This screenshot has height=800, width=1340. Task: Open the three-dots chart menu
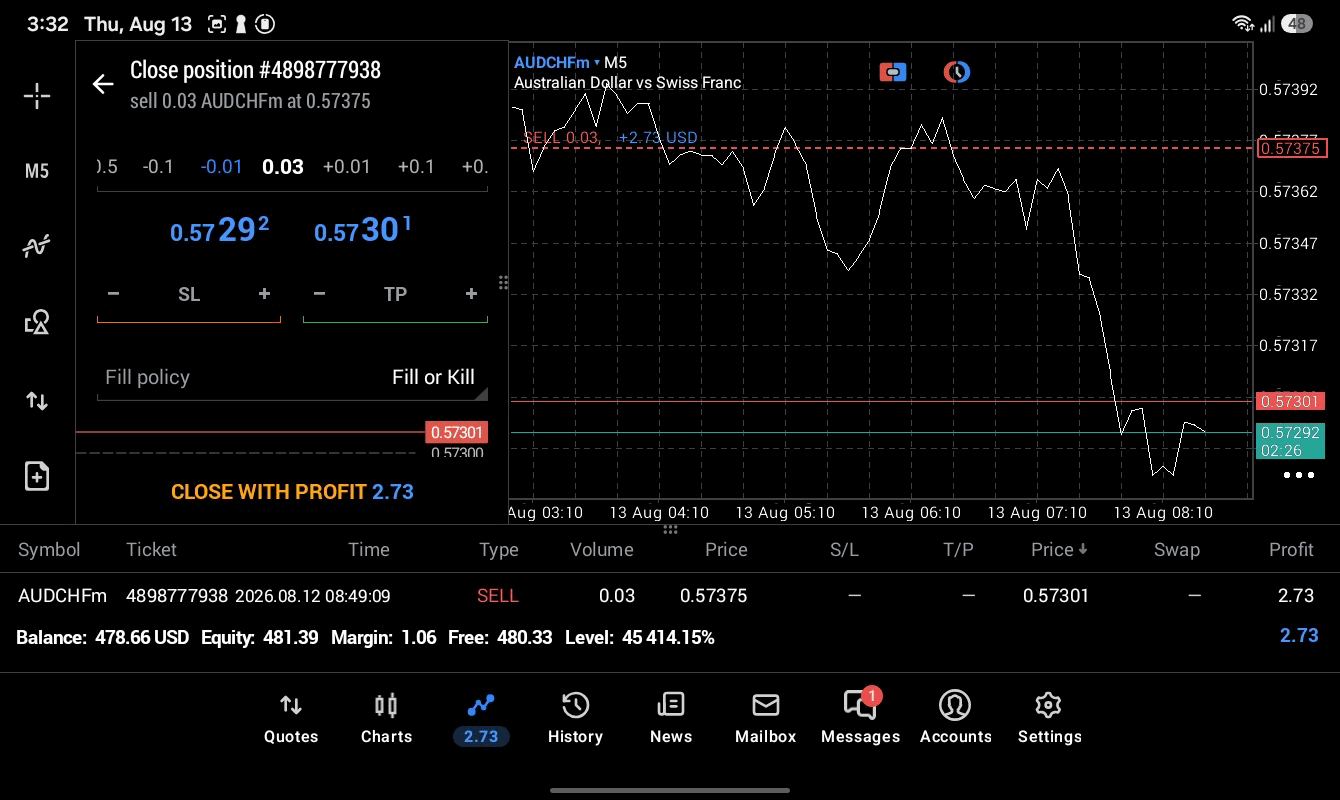[x=1299, y=475]
